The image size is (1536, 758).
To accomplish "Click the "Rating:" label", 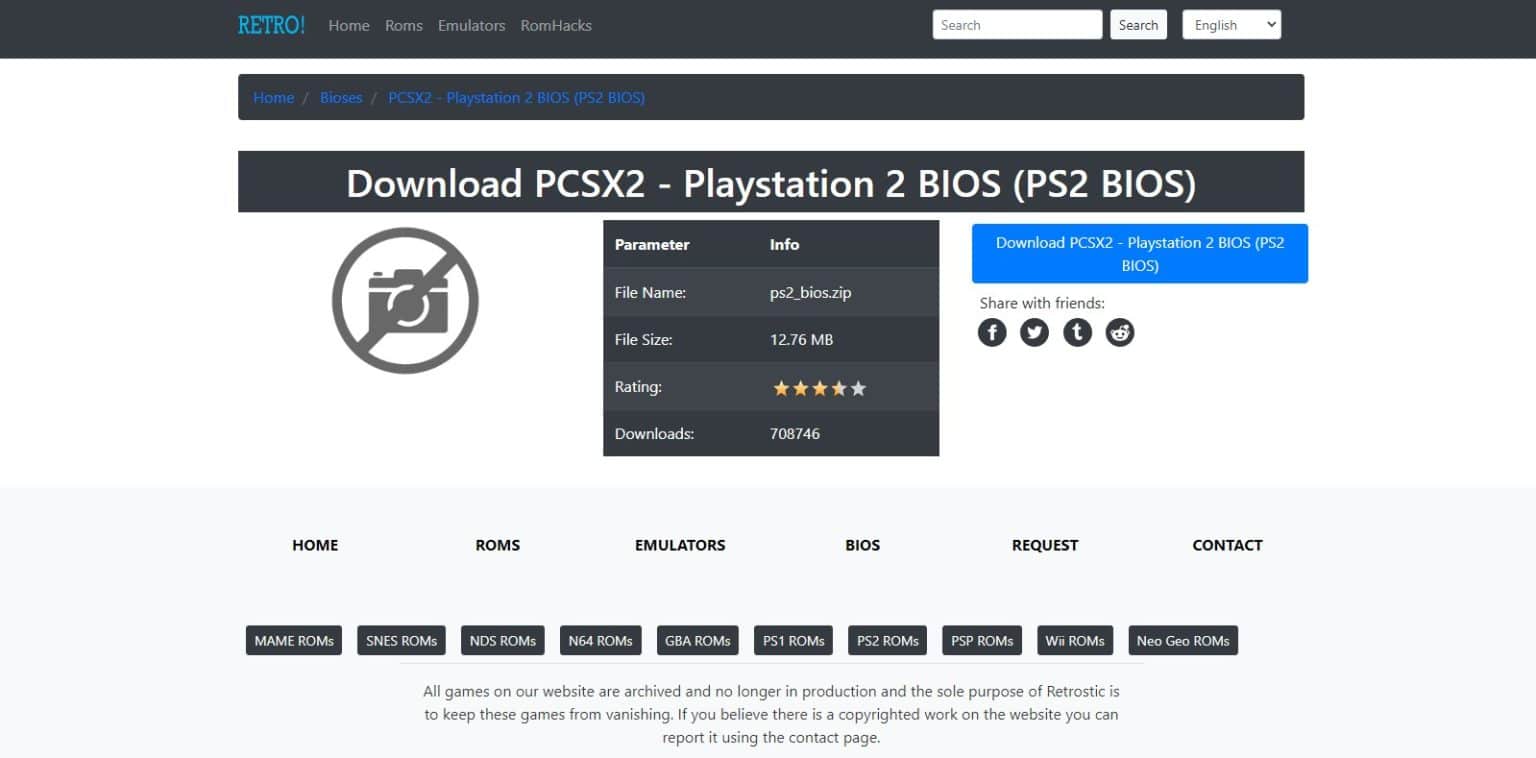I will [638, 387].
